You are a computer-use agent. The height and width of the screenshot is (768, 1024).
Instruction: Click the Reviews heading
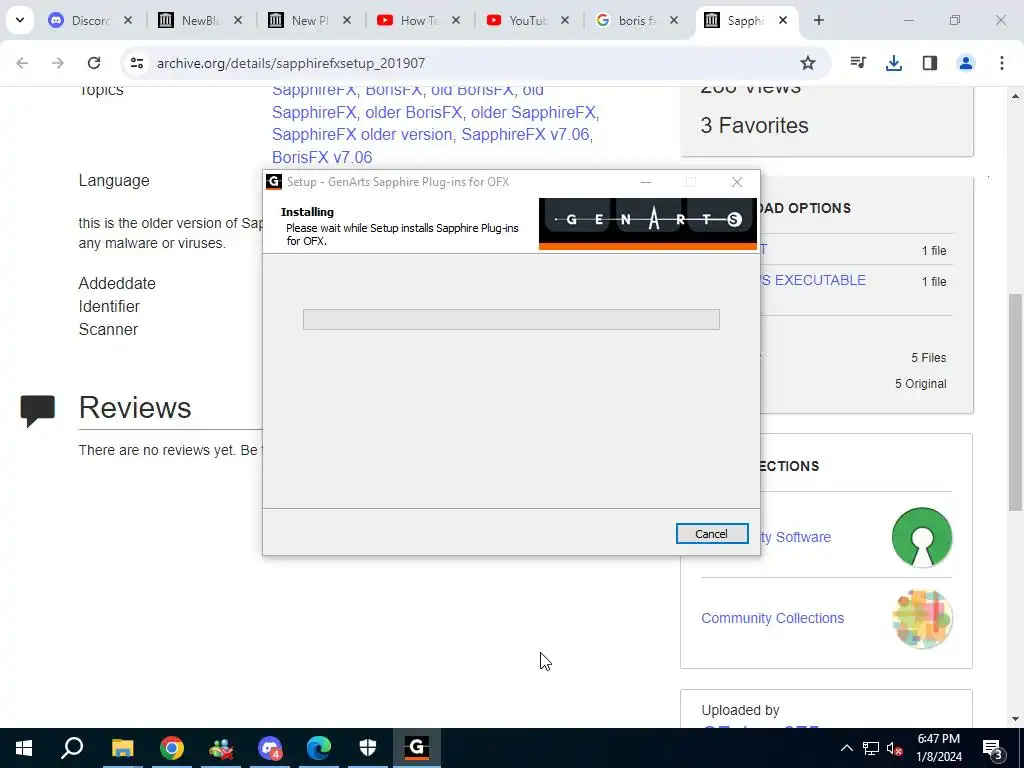(135, 408)
